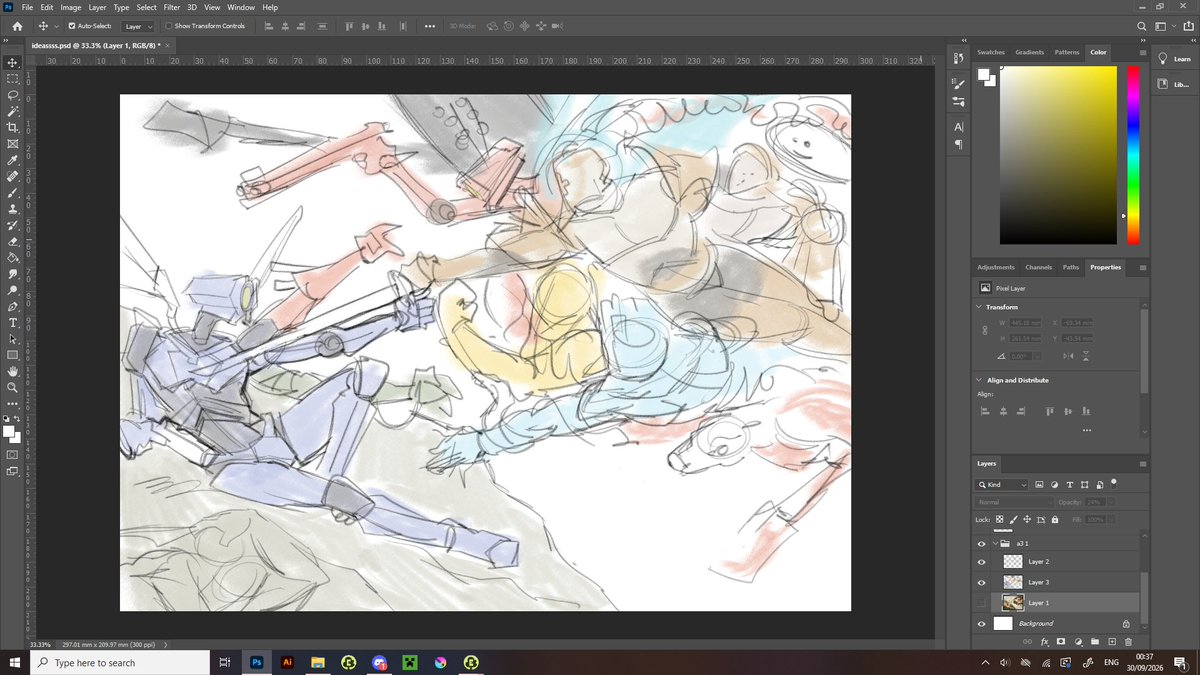Select the Magic Wand tool
The height and width of the screenshot is (675, 1200).
13,111
